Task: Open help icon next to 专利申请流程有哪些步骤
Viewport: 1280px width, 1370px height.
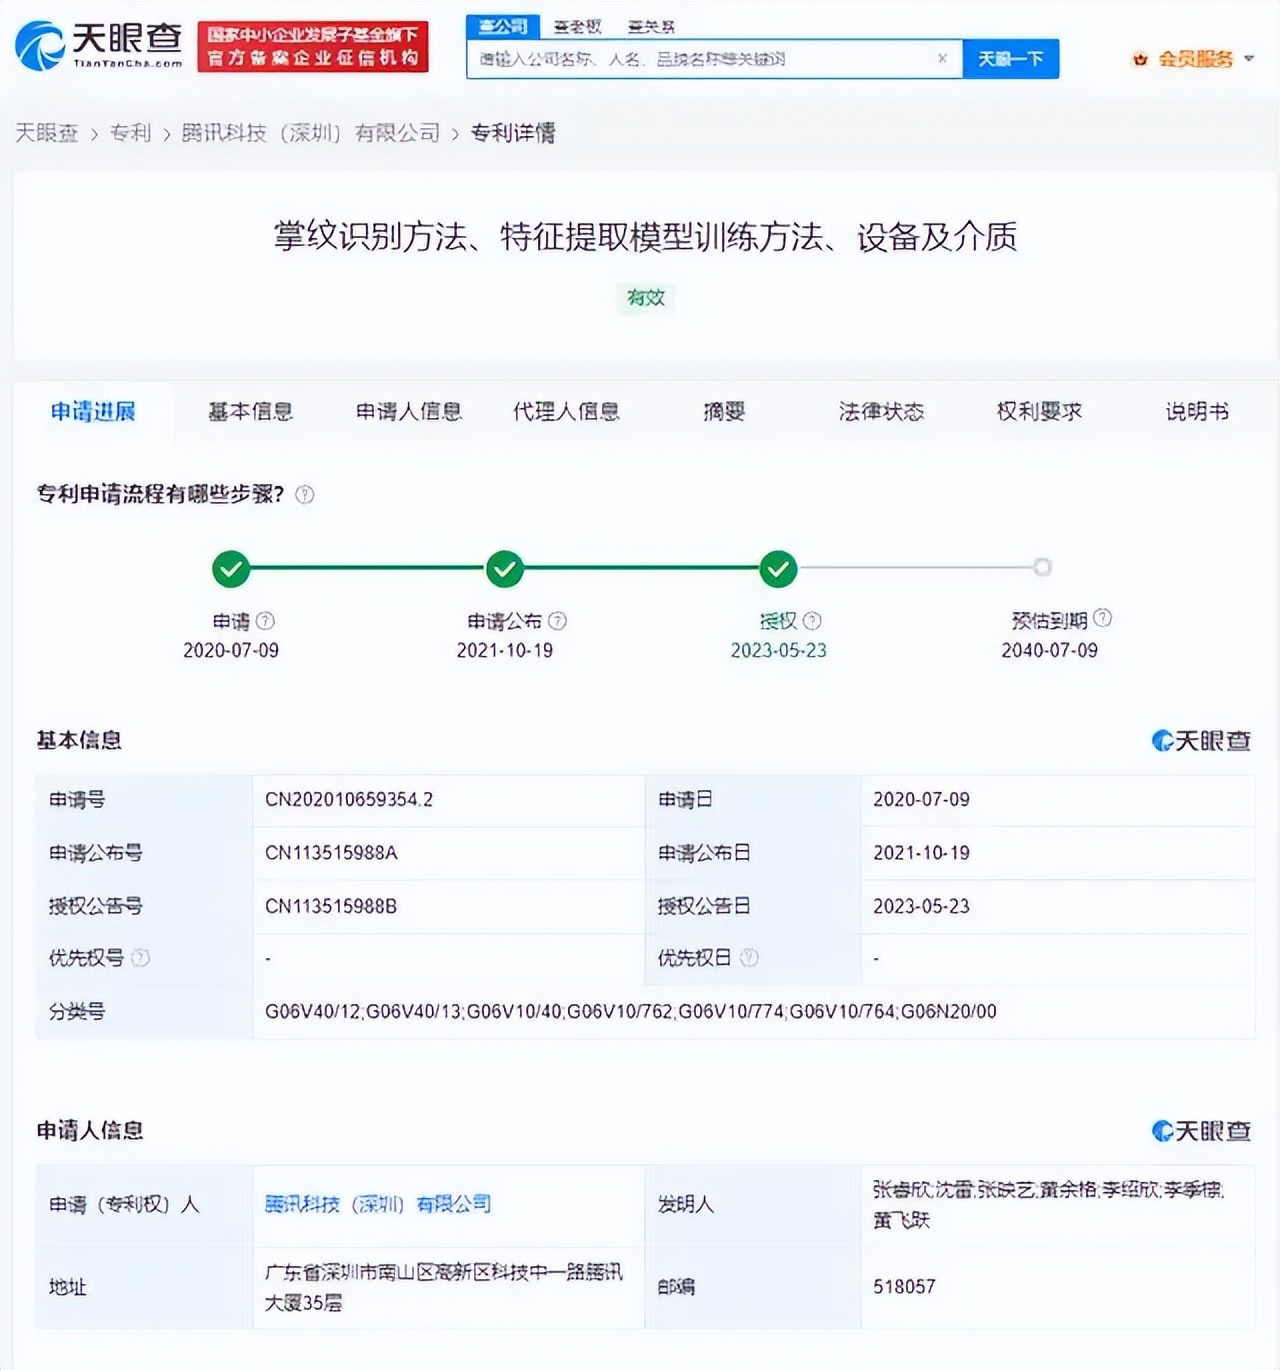Action: pos(305,493)
